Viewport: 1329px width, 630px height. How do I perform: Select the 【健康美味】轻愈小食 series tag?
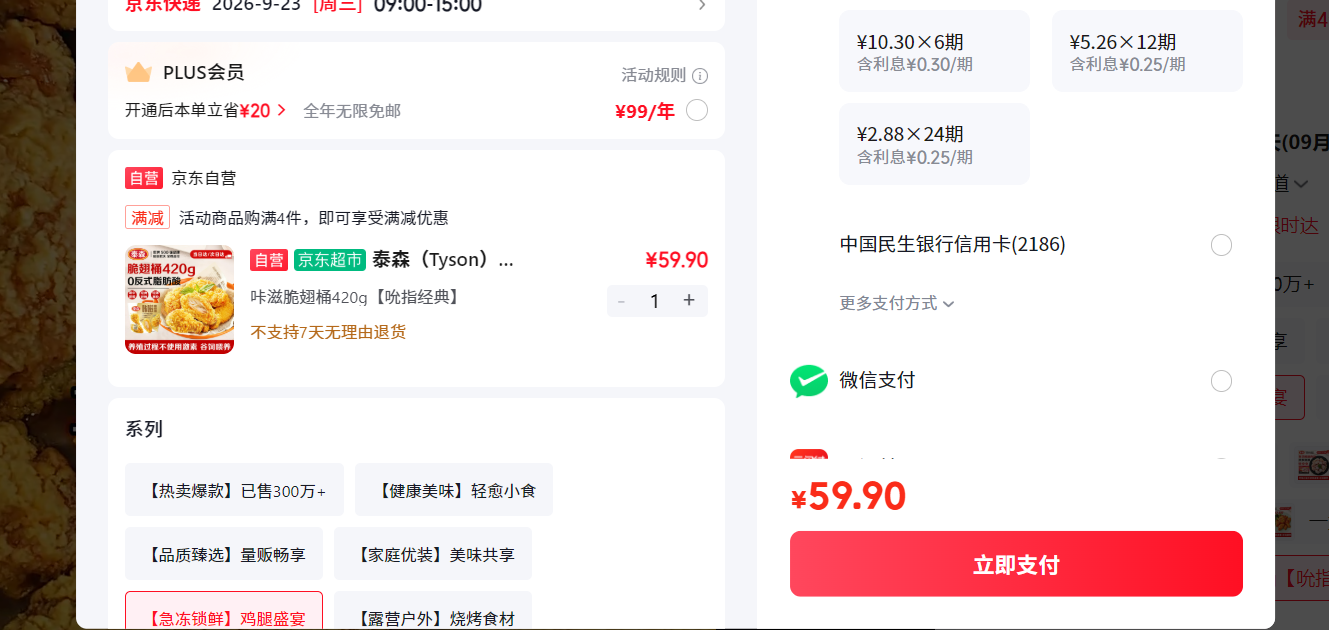click(x=454, y=490)
